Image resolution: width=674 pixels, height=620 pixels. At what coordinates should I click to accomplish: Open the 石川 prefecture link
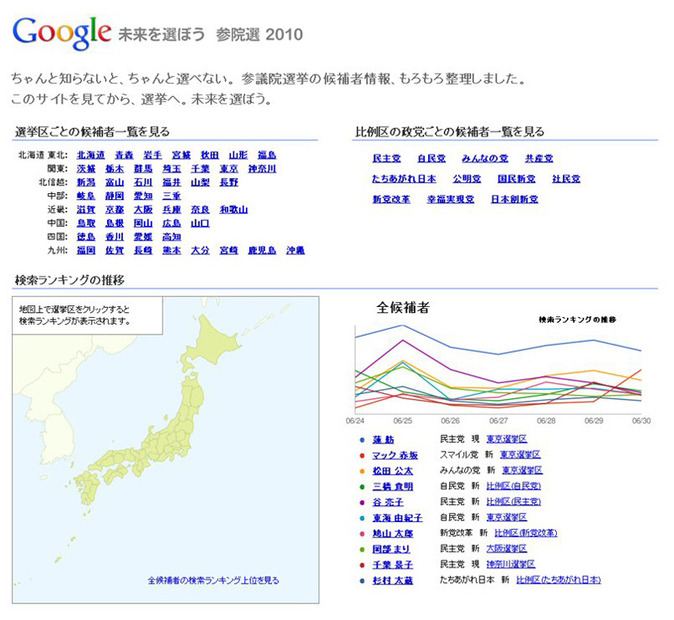click(x=143, y=183)
